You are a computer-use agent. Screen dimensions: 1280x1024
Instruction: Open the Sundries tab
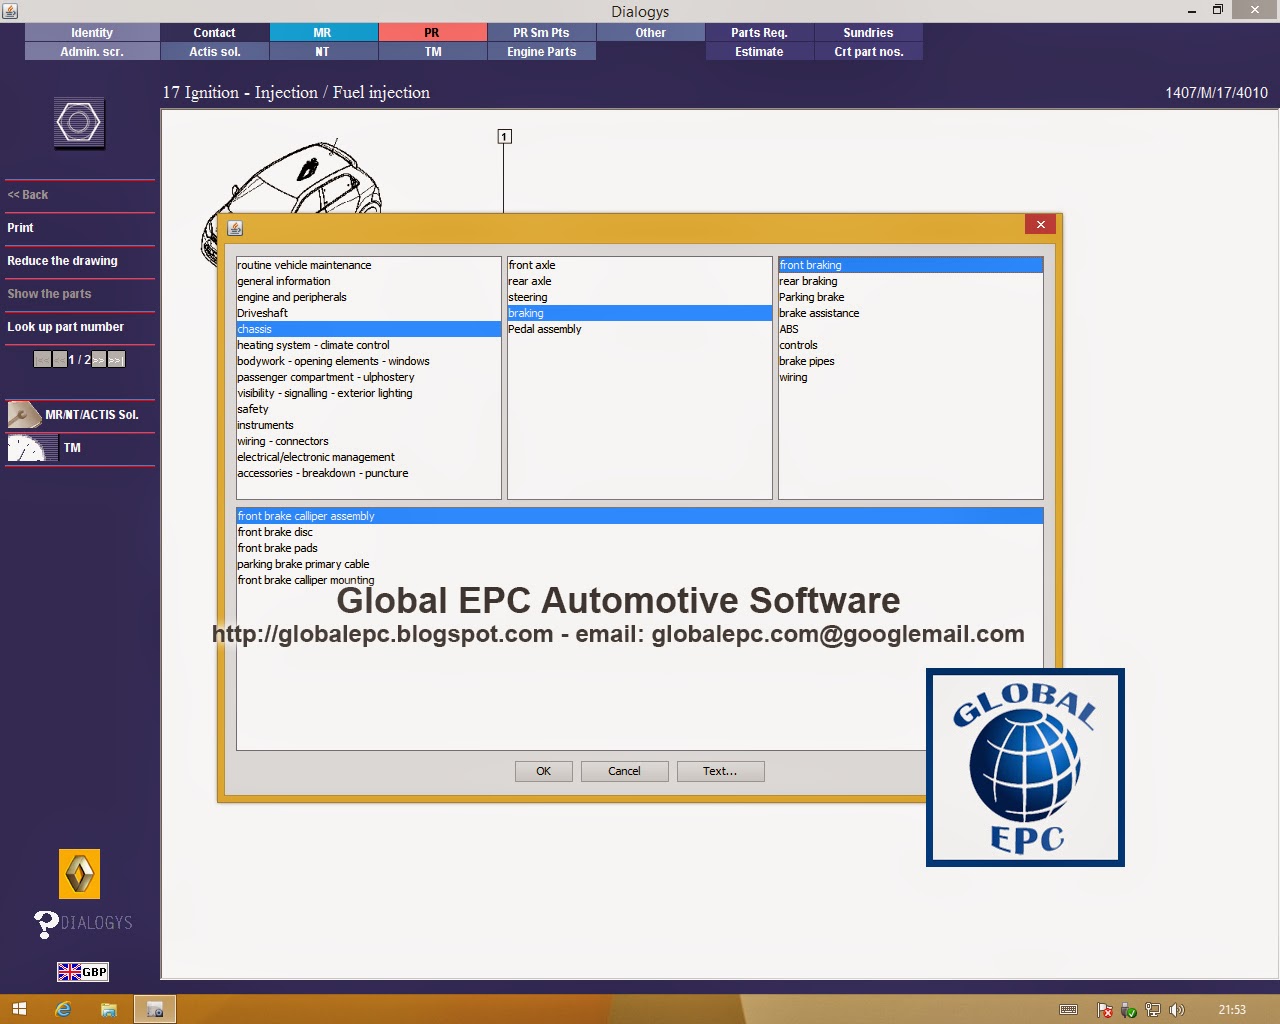point(868,33)
